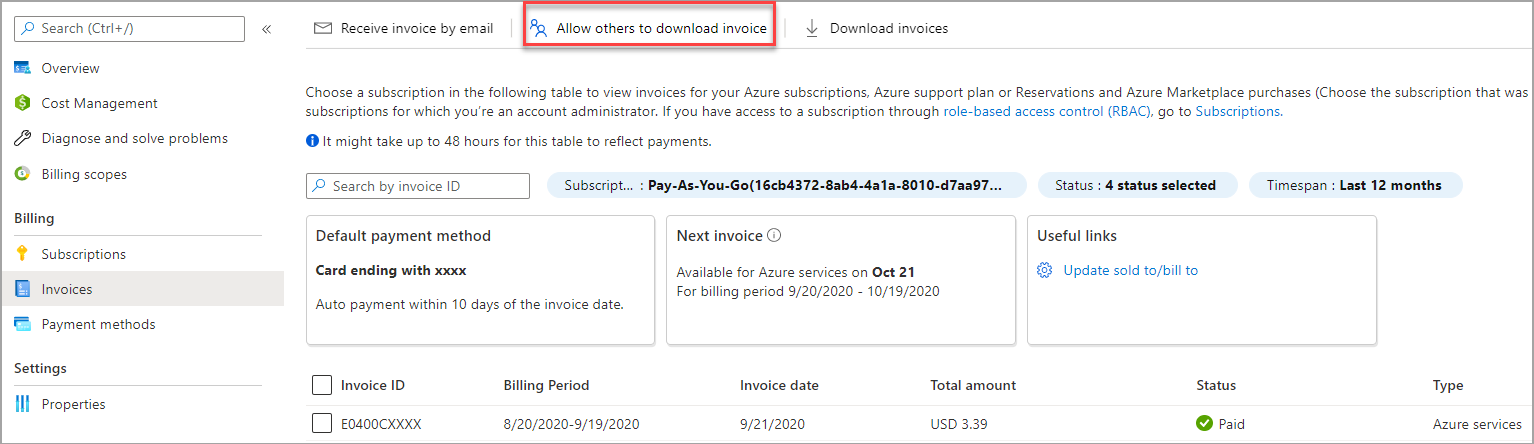Collapse the sidebar with the double chevron
1534x444 pixels.
click(x=267, y=29)
